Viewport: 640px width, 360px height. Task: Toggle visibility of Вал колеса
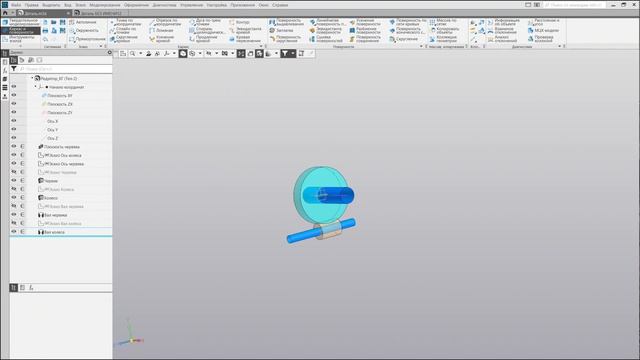coord(14,232)
